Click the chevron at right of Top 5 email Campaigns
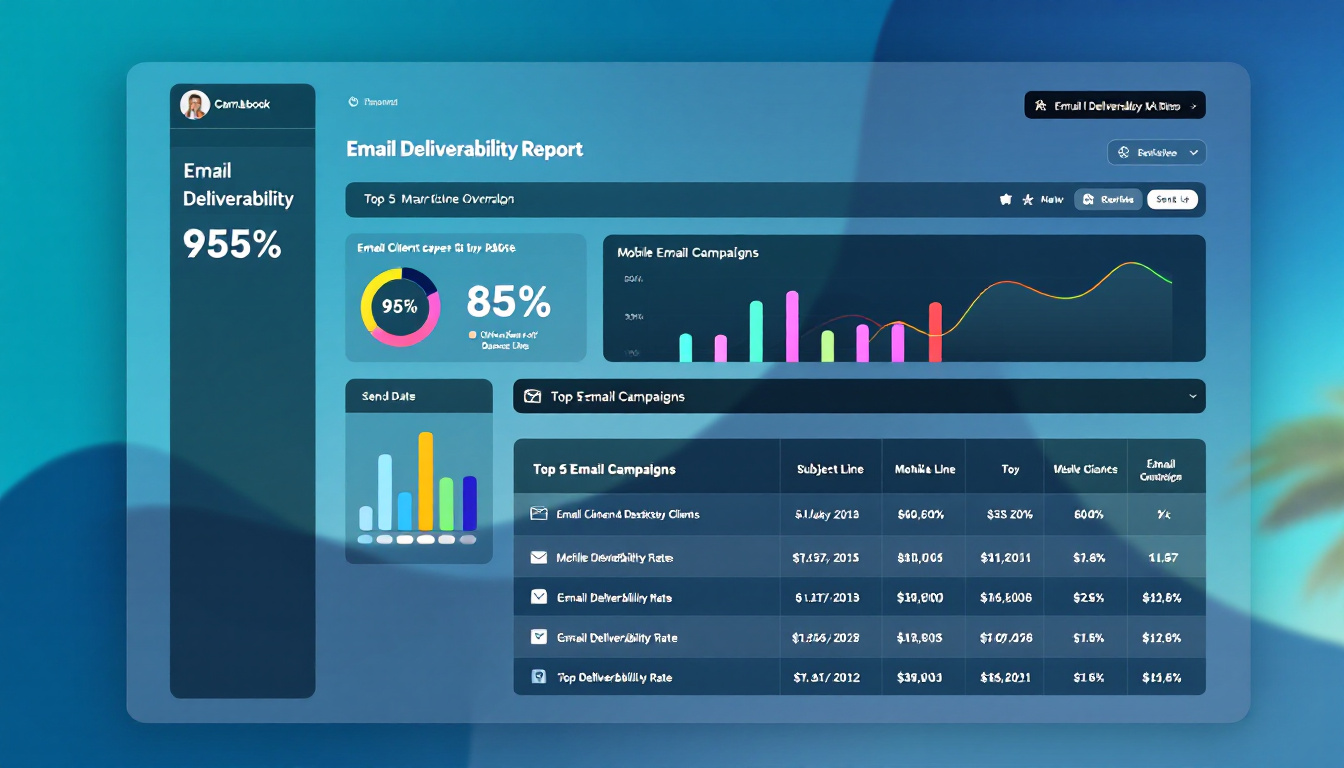 coord(1192,396)
